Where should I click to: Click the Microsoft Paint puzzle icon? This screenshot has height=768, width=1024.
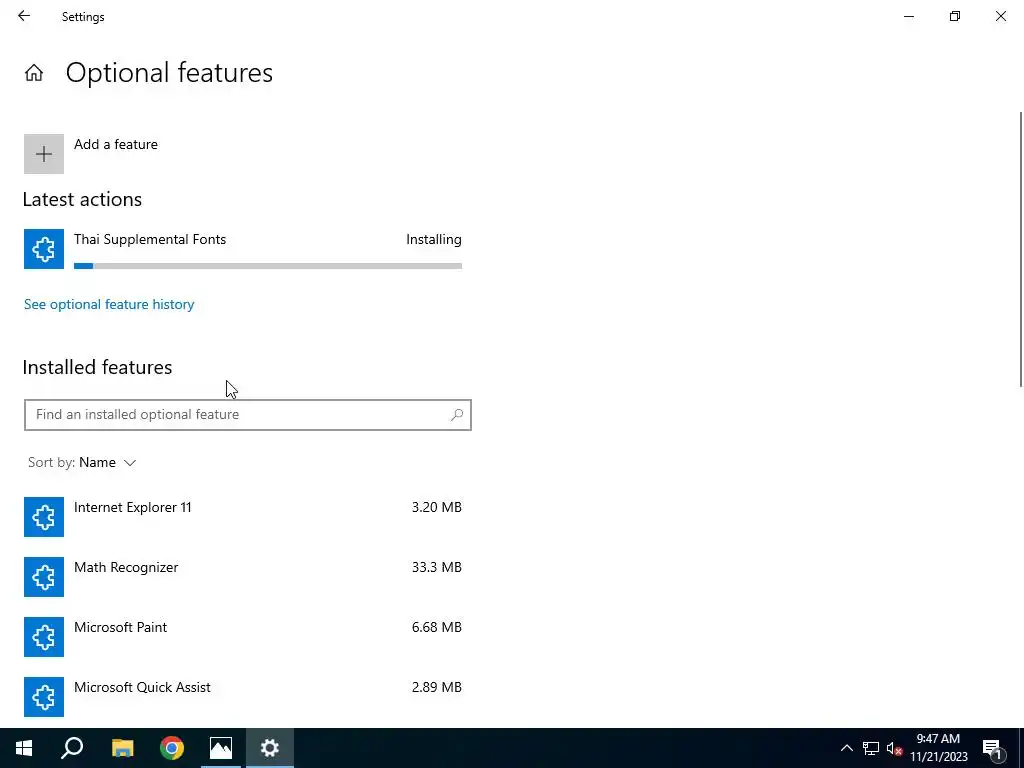coord(44,637)
